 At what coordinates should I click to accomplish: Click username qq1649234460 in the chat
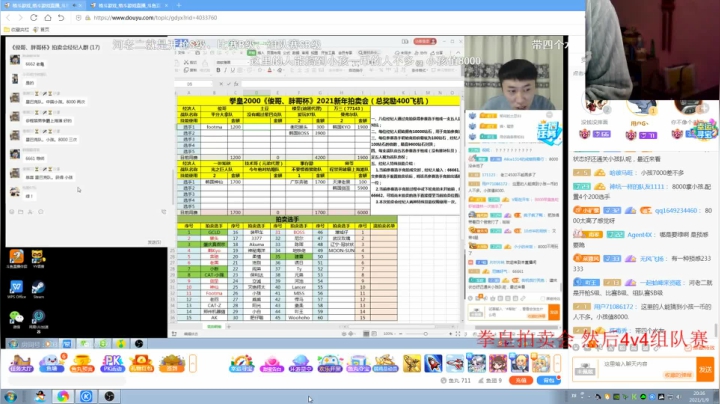[676, 210]
